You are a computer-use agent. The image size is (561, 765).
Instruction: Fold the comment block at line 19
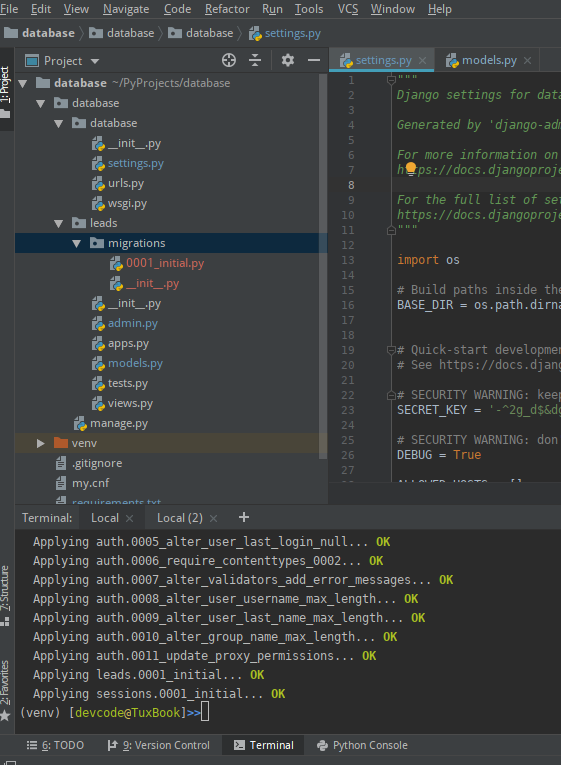[391, 350]
